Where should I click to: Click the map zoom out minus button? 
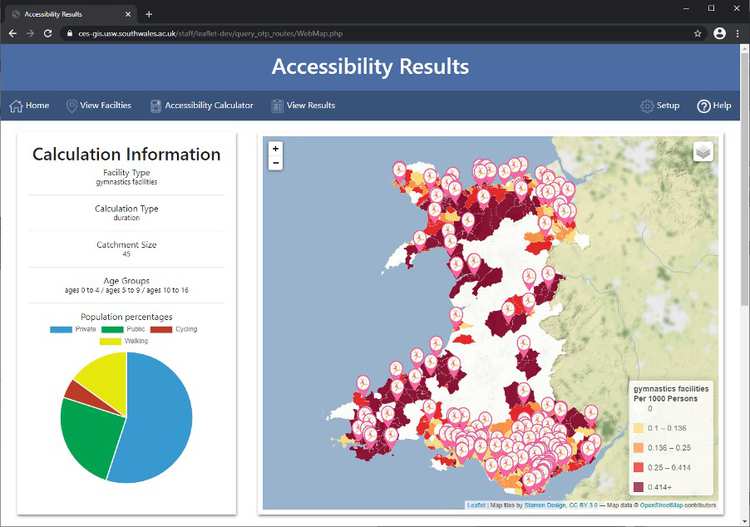tap(276, 163)
